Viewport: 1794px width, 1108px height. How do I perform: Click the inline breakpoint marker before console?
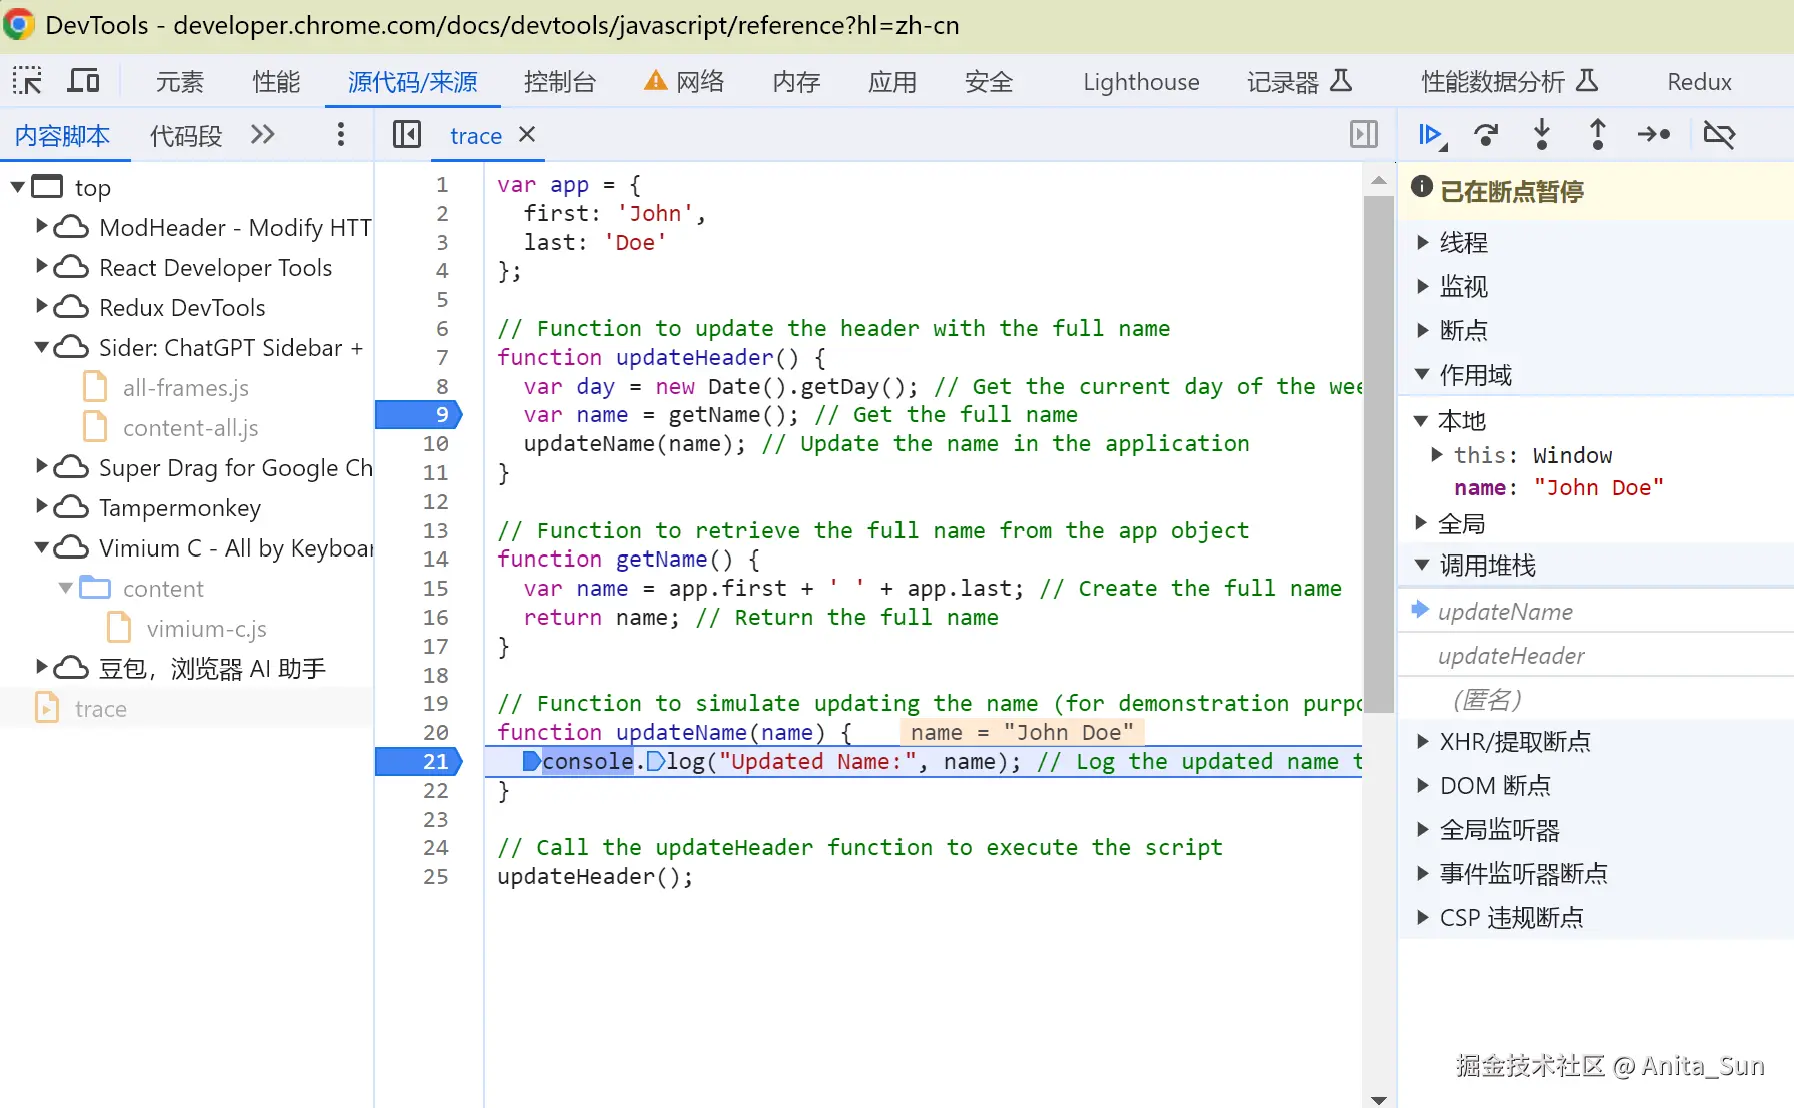[x=532, y=762]
